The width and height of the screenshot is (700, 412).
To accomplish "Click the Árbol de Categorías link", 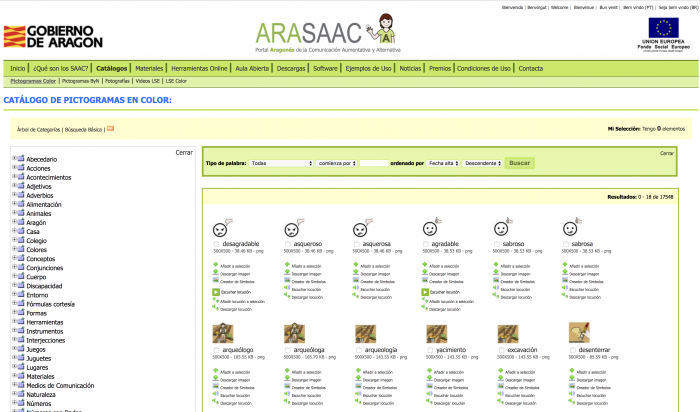I will (39, 129).
